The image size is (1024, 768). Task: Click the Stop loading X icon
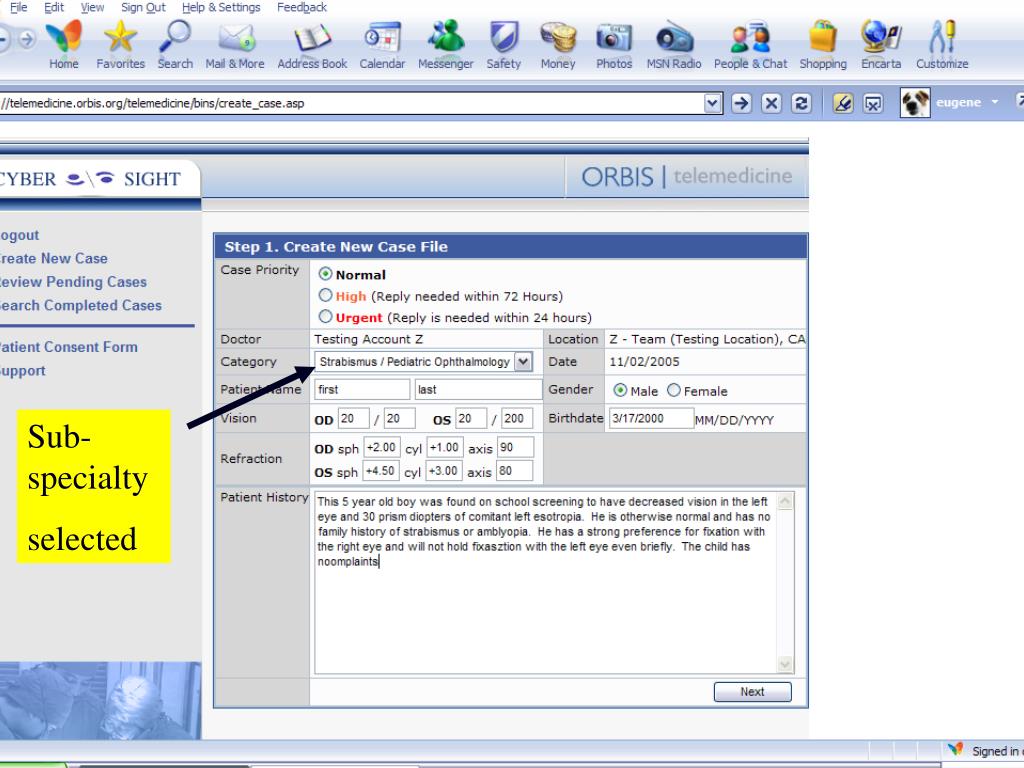point(771,103)
